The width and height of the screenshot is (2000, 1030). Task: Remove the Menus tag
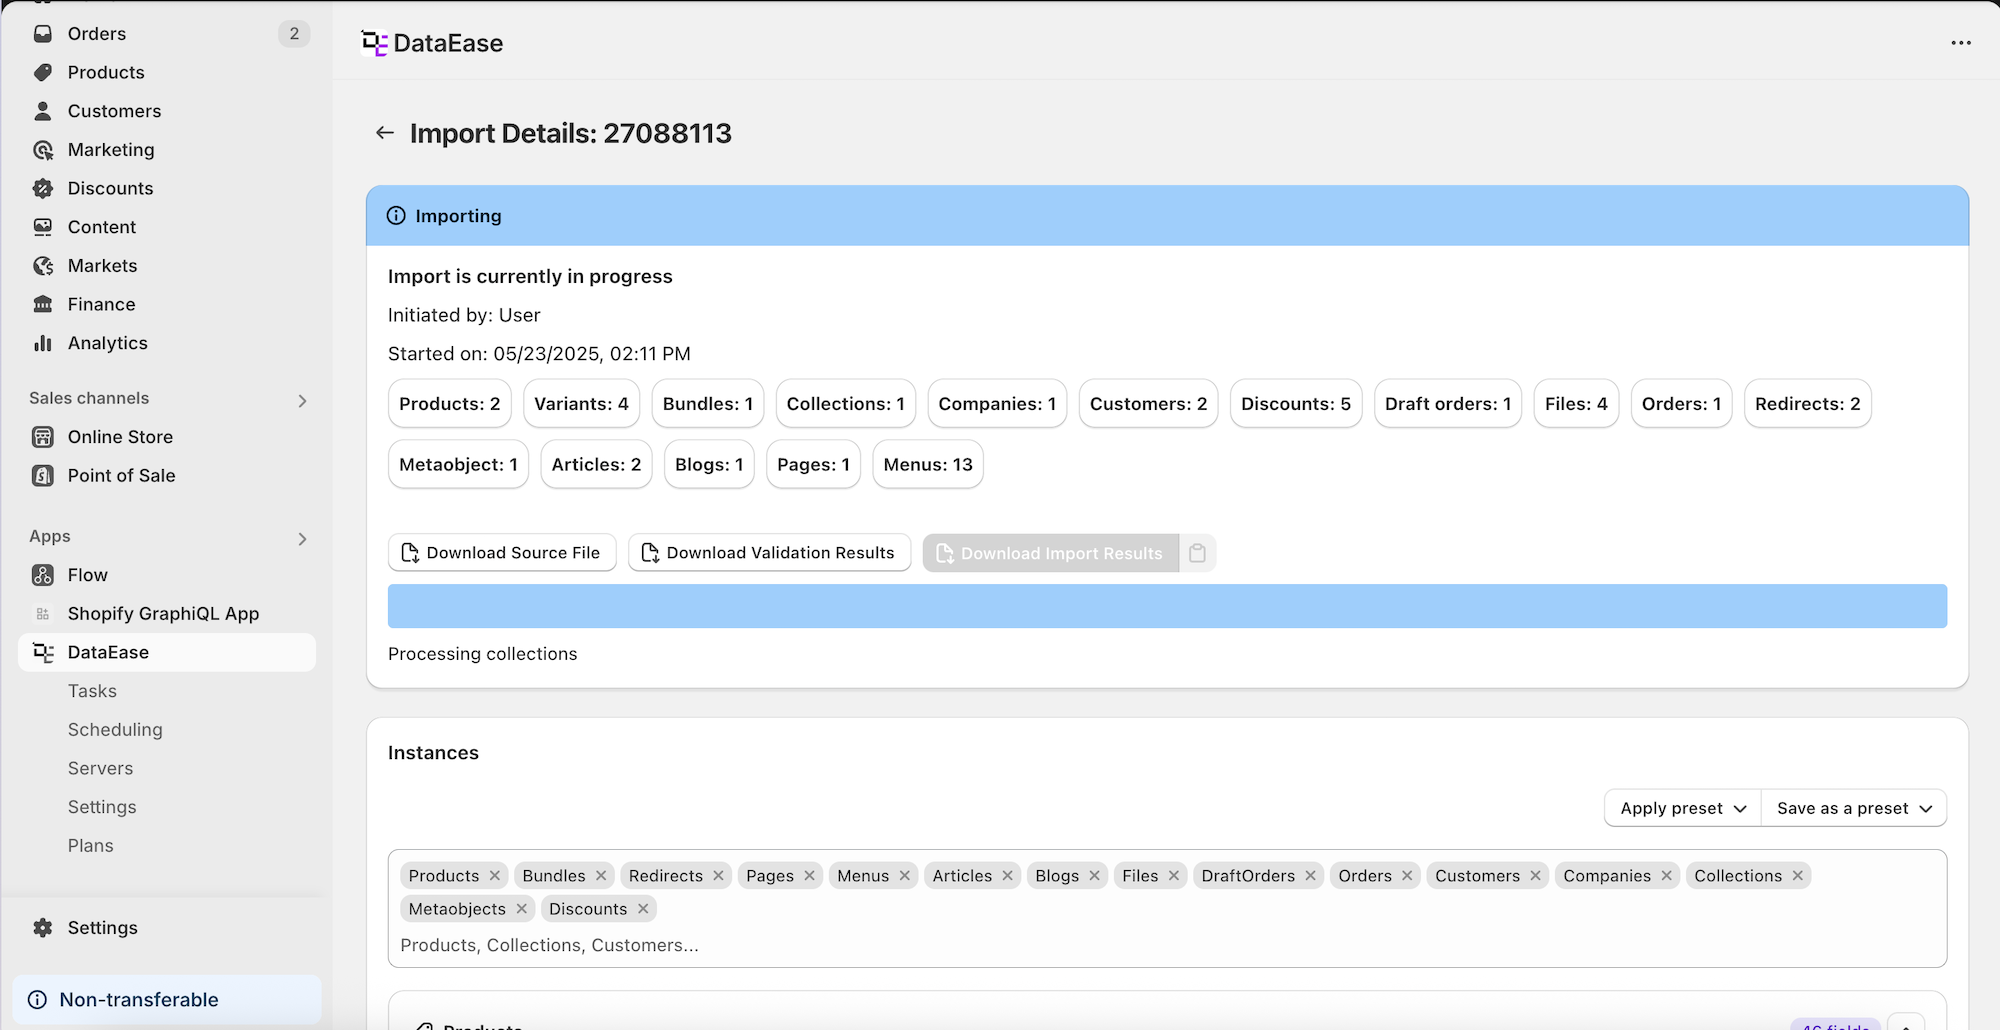pyautogui.click(x=904, y=876)
